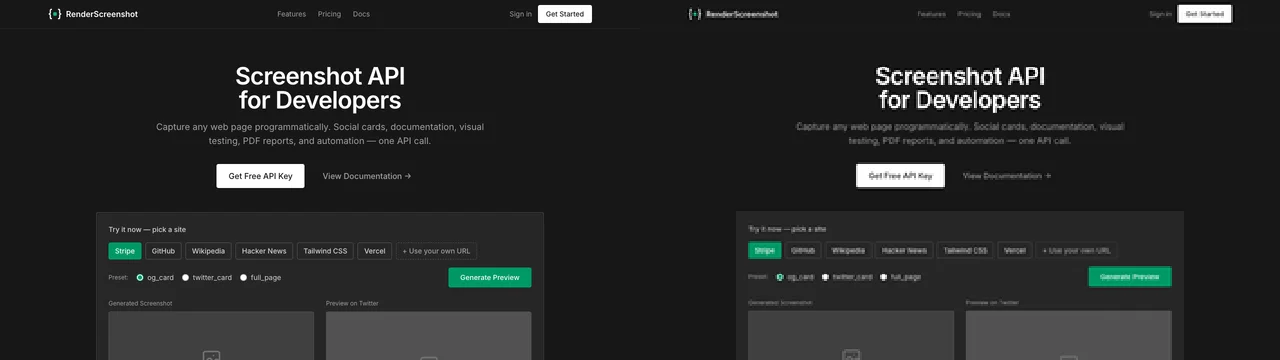Choose the full_page preset radio on the blurred page
Image resolution: width=1280 pixels, height=360 pixels.
tap(883, 277)
